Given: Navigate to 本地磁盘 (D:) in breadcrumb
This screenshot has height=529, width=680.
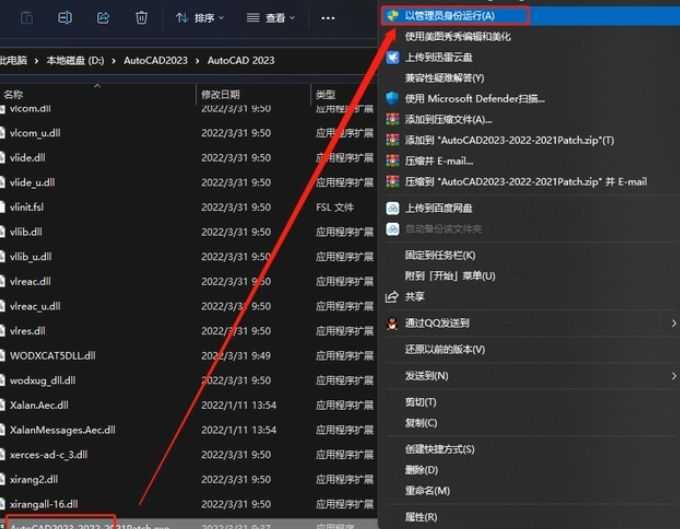Looking at the screenshot, I should point(75,60).
